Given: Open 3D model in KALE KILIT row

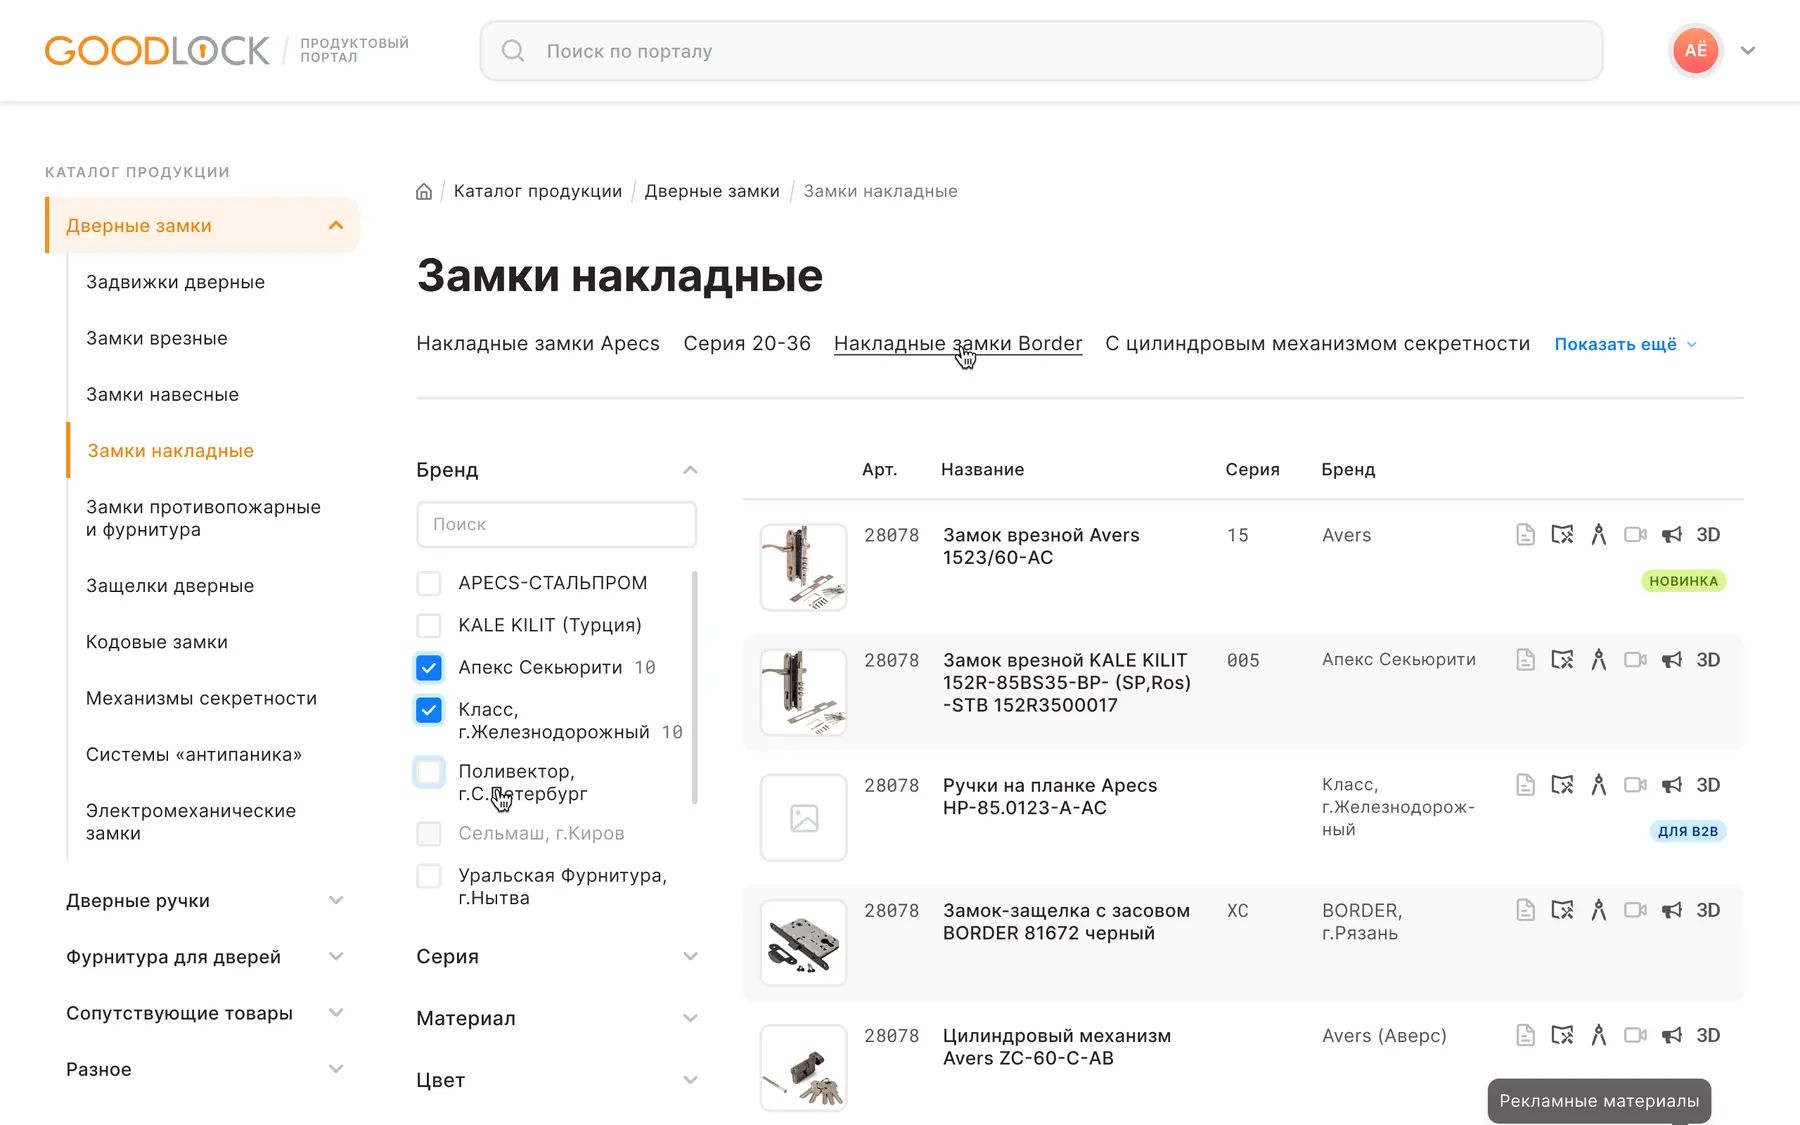Looking at the screenshot, I should 1708,660.
